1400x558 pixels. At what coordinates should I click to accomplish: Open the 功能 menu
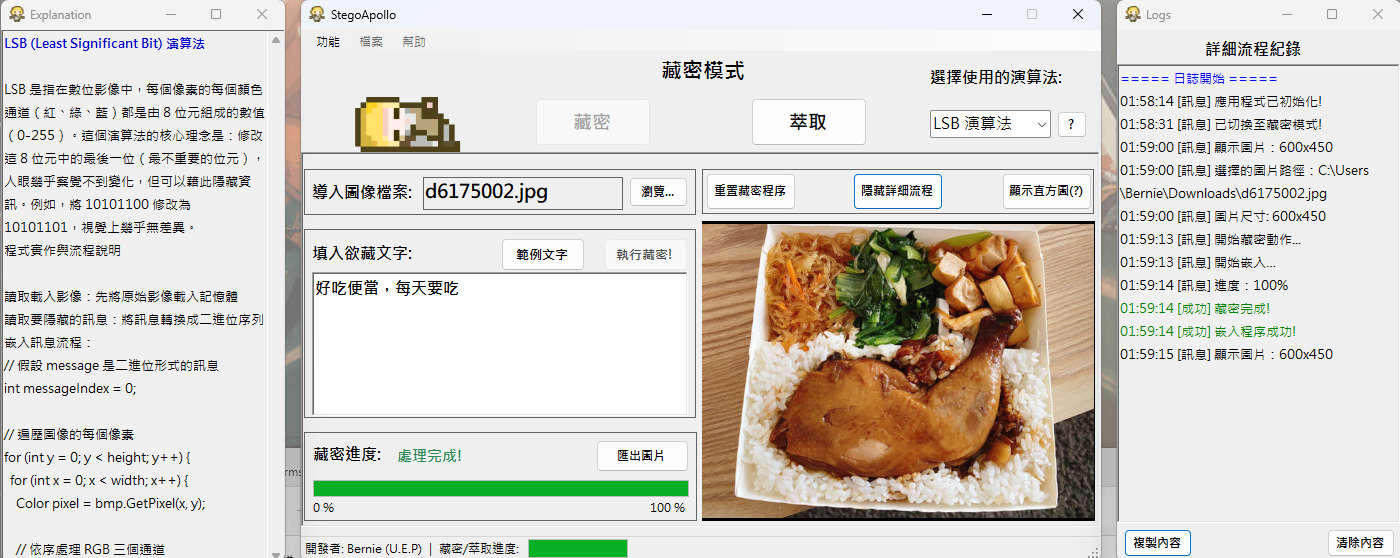pyautogui.click(x=328, y=42)
